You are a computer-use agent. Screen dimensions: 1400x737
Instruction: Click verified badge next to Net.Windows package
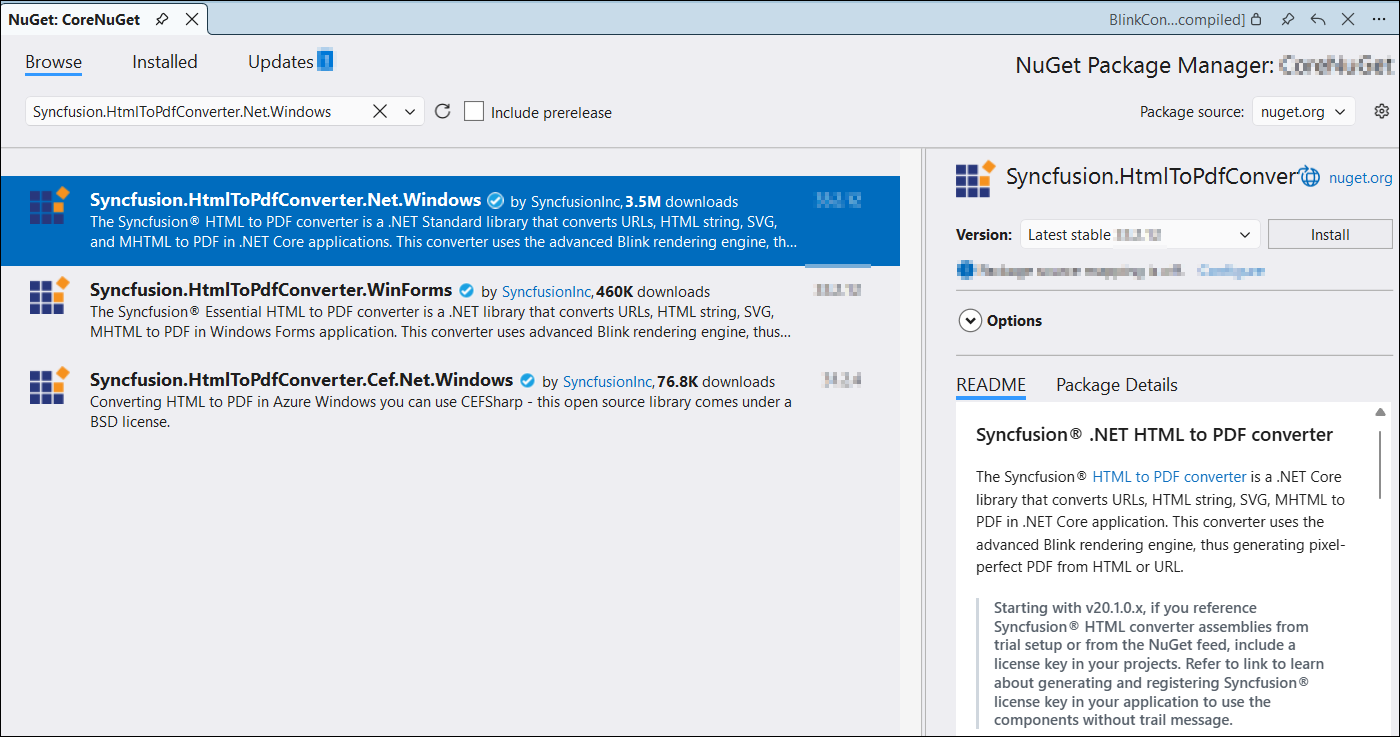pyautogui.click(x=495, y=201)
